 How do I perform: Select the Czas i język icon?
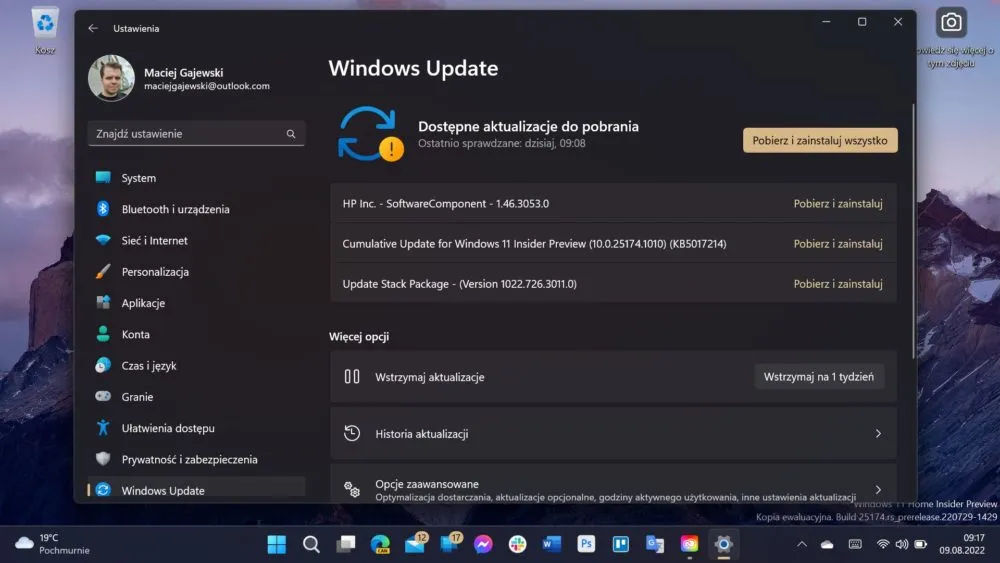point(103,365)
